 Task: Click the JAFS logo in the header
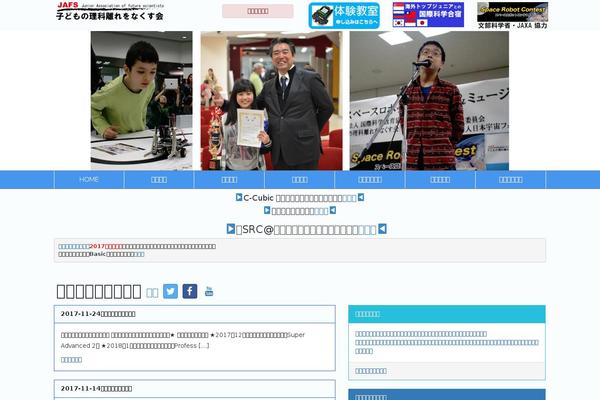(110, 11)
